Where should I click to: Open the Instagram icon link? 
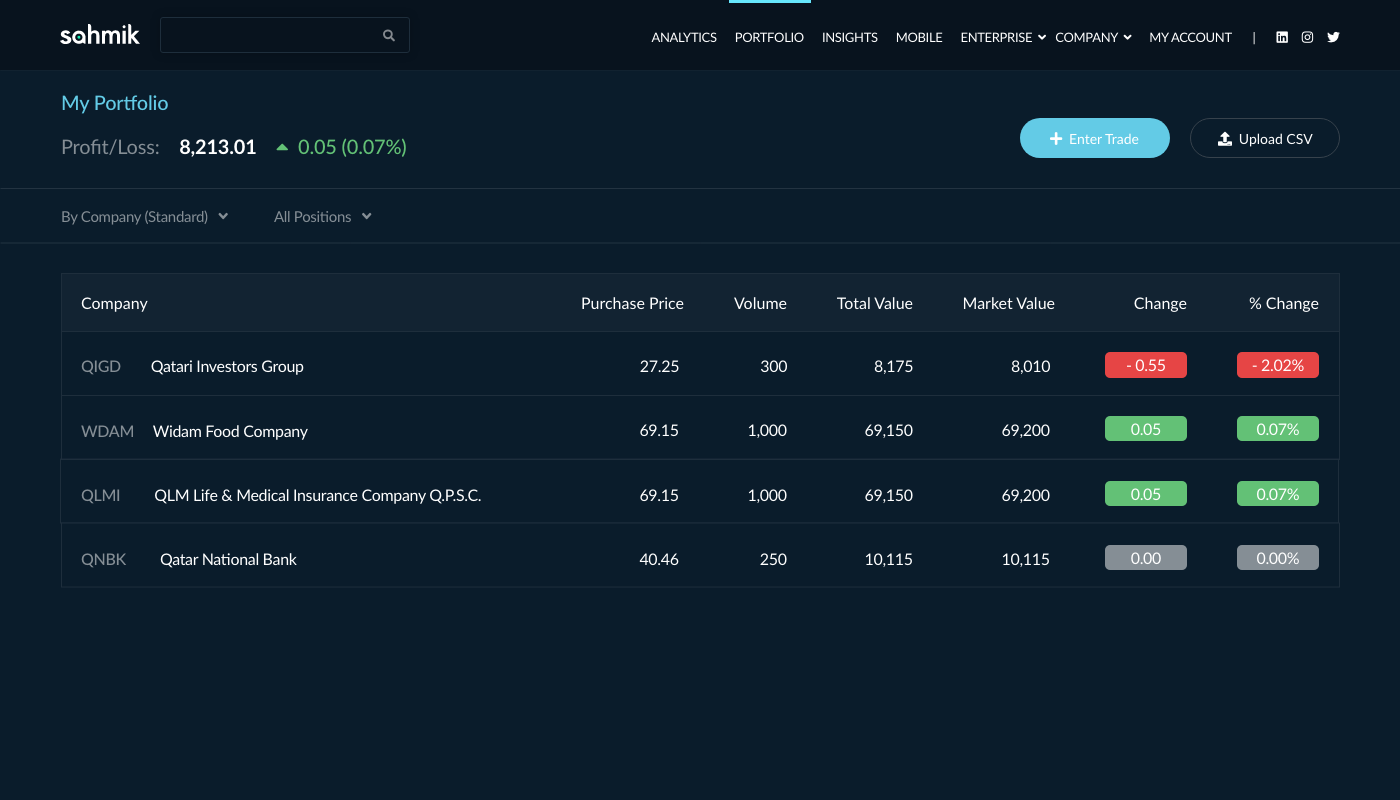pyautogui.click(x=1307, y=37)
